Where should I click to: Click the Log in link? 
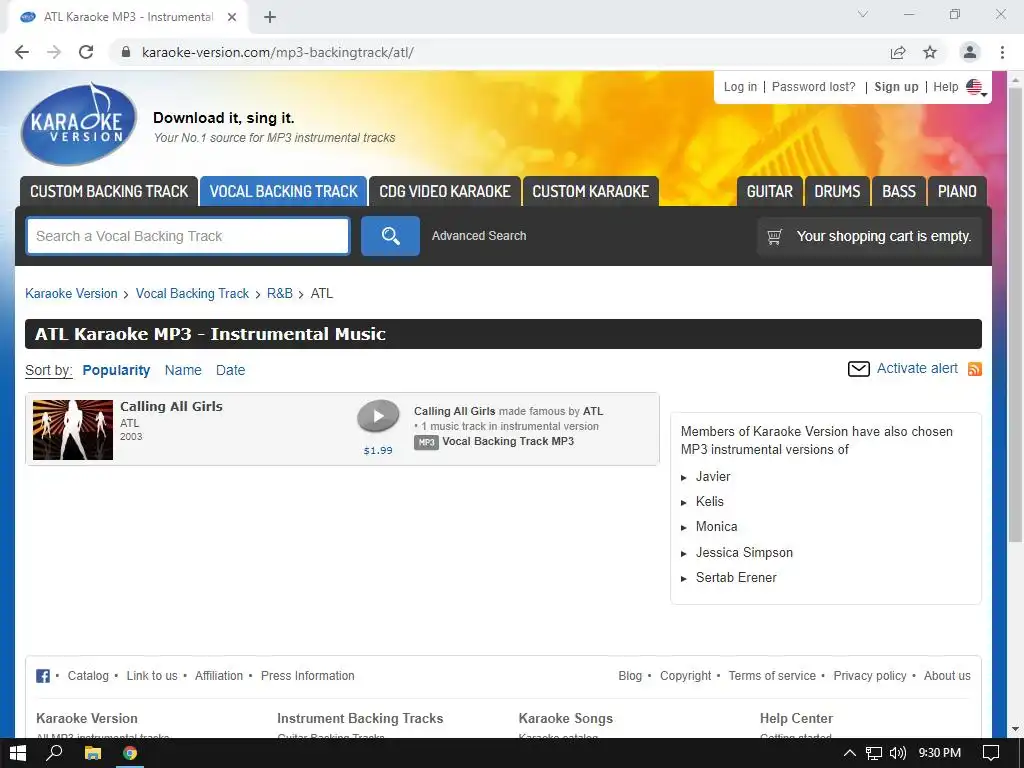tap(740, 87)
